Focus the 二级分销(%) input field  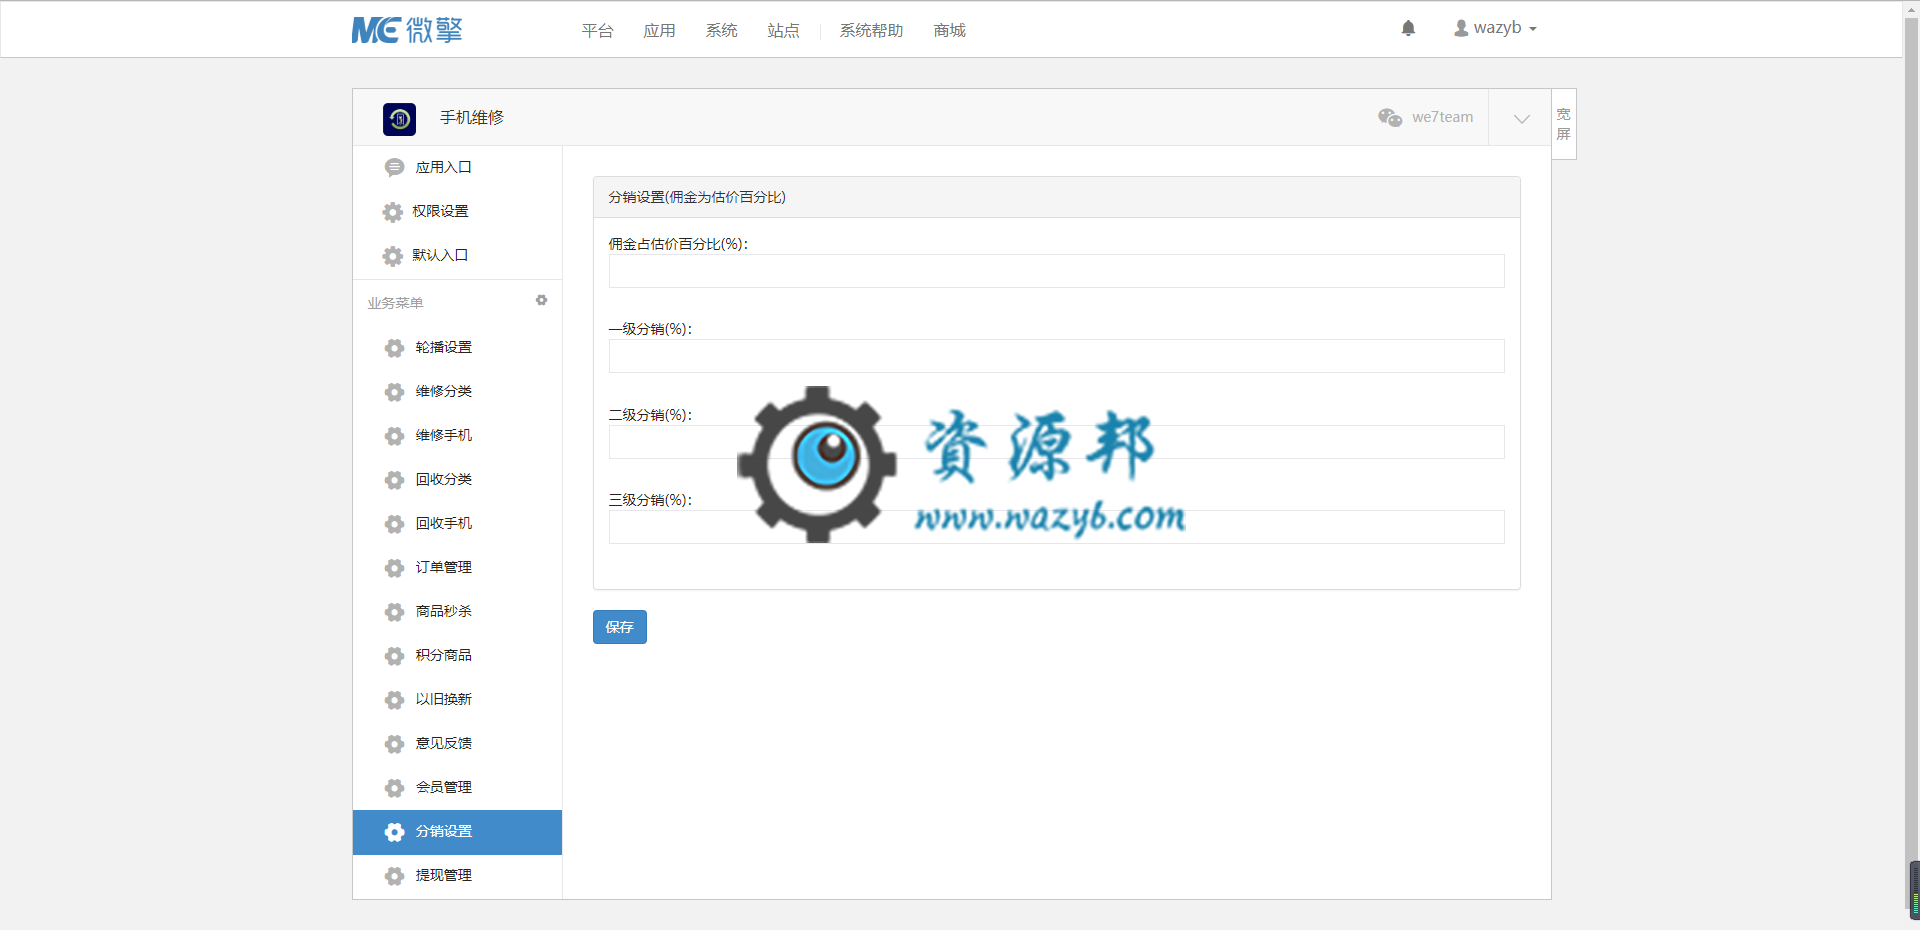pyautogui.click(x=1056, y=442)
